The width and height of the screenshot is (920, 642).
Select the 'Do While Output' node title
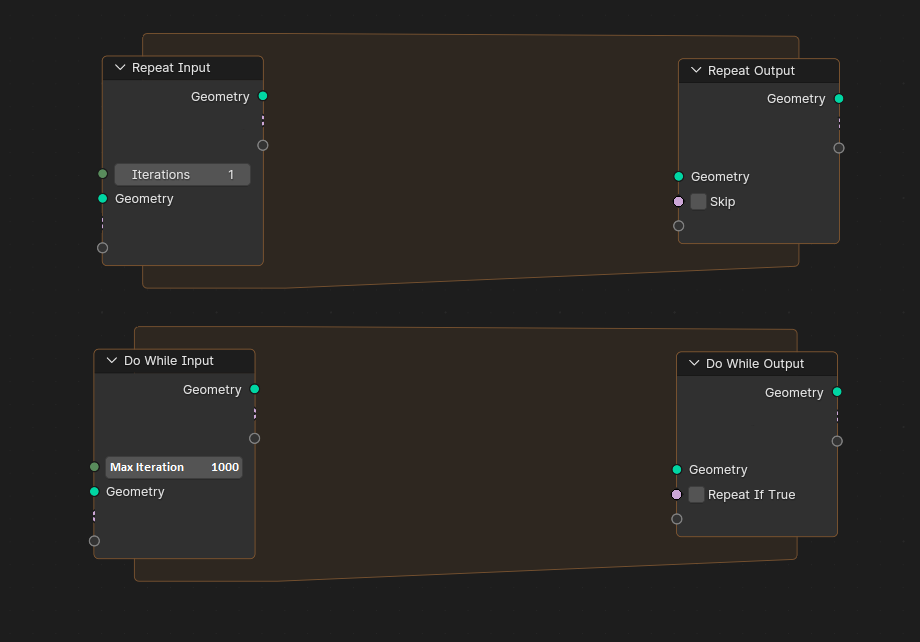point(755,363)
